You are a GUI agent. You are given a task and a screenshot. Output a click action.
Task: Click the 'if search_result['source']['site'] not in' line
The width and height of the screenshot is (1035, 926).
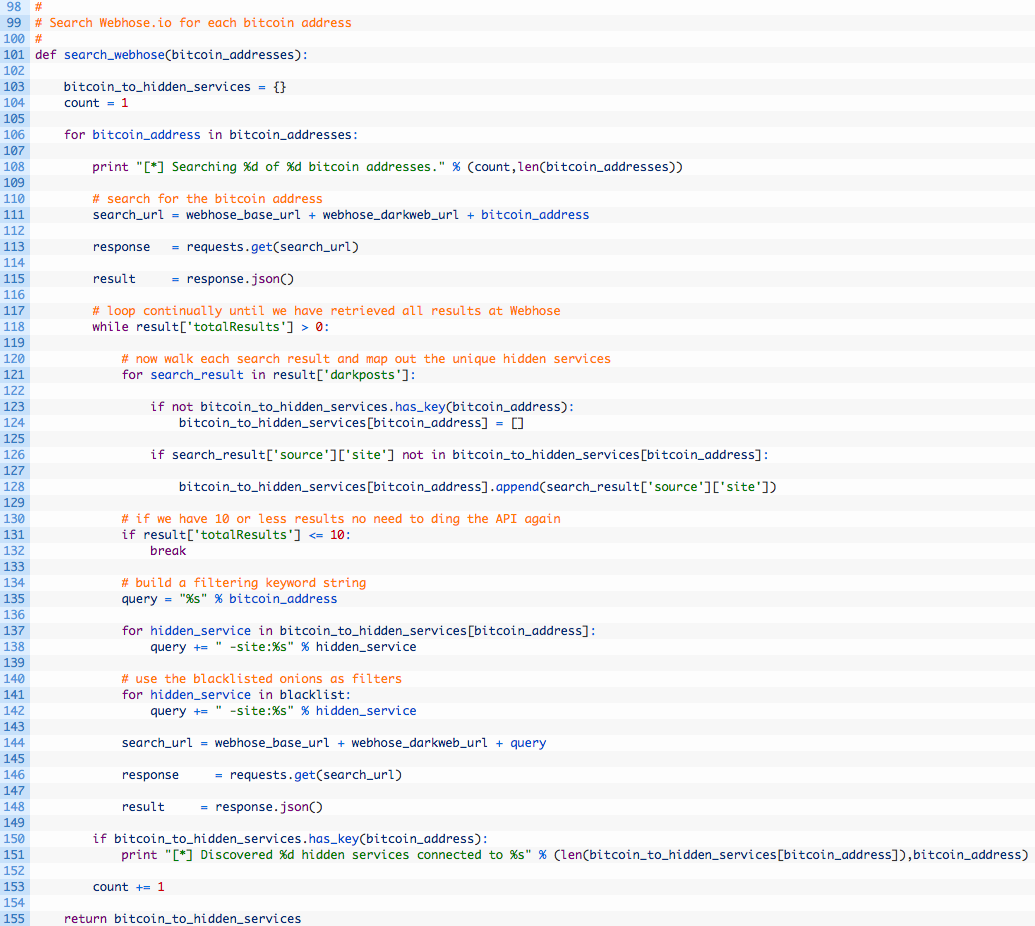point(459,455)
